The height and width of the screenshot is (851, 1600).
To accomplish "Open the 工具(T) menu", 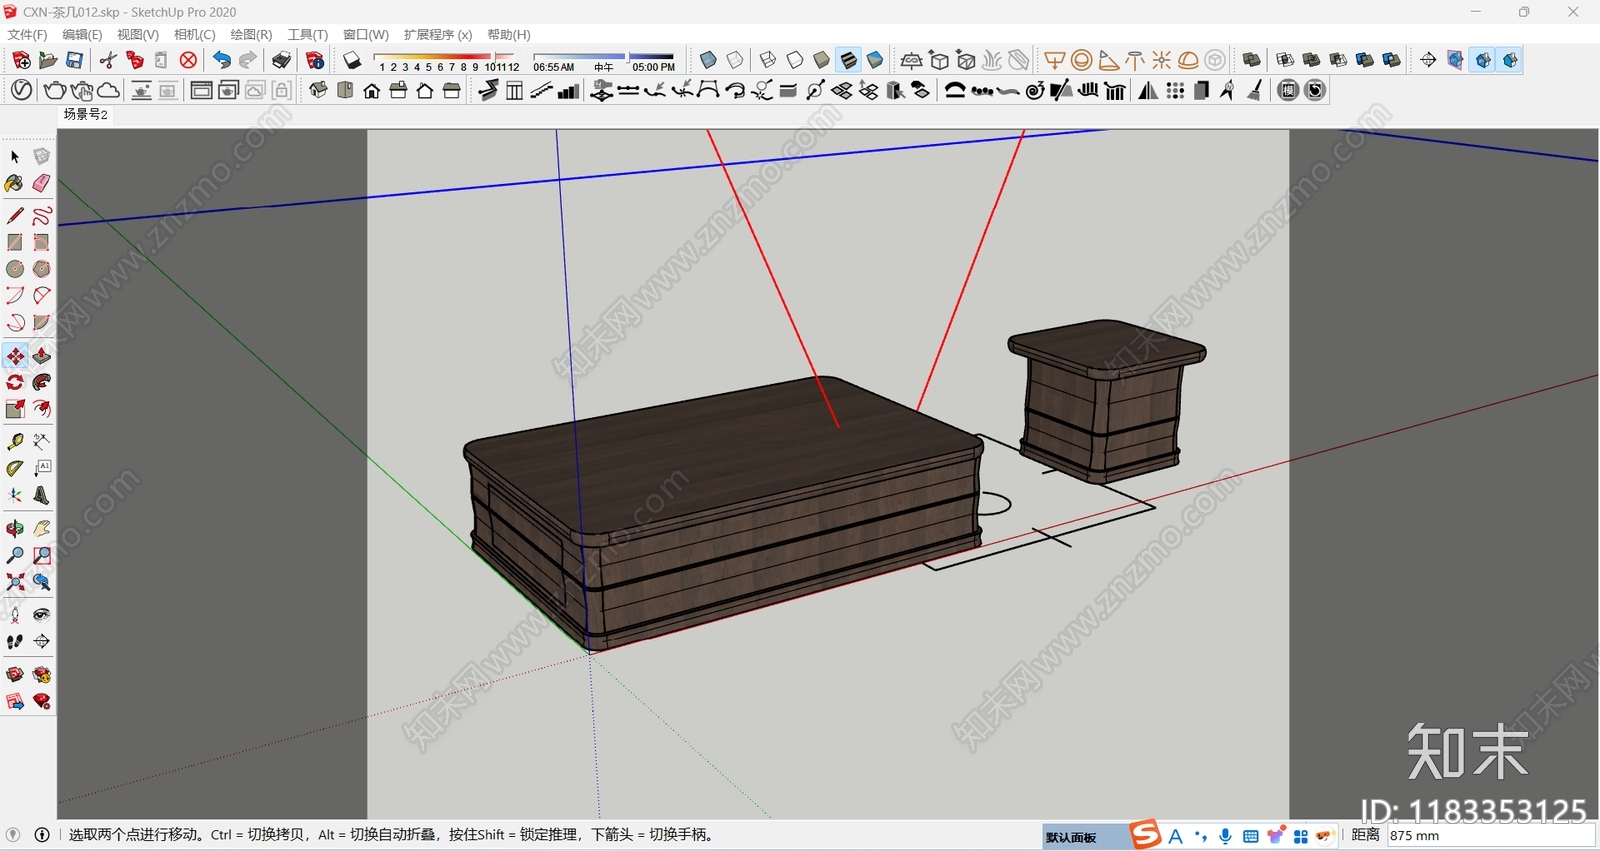I will 307,35.
